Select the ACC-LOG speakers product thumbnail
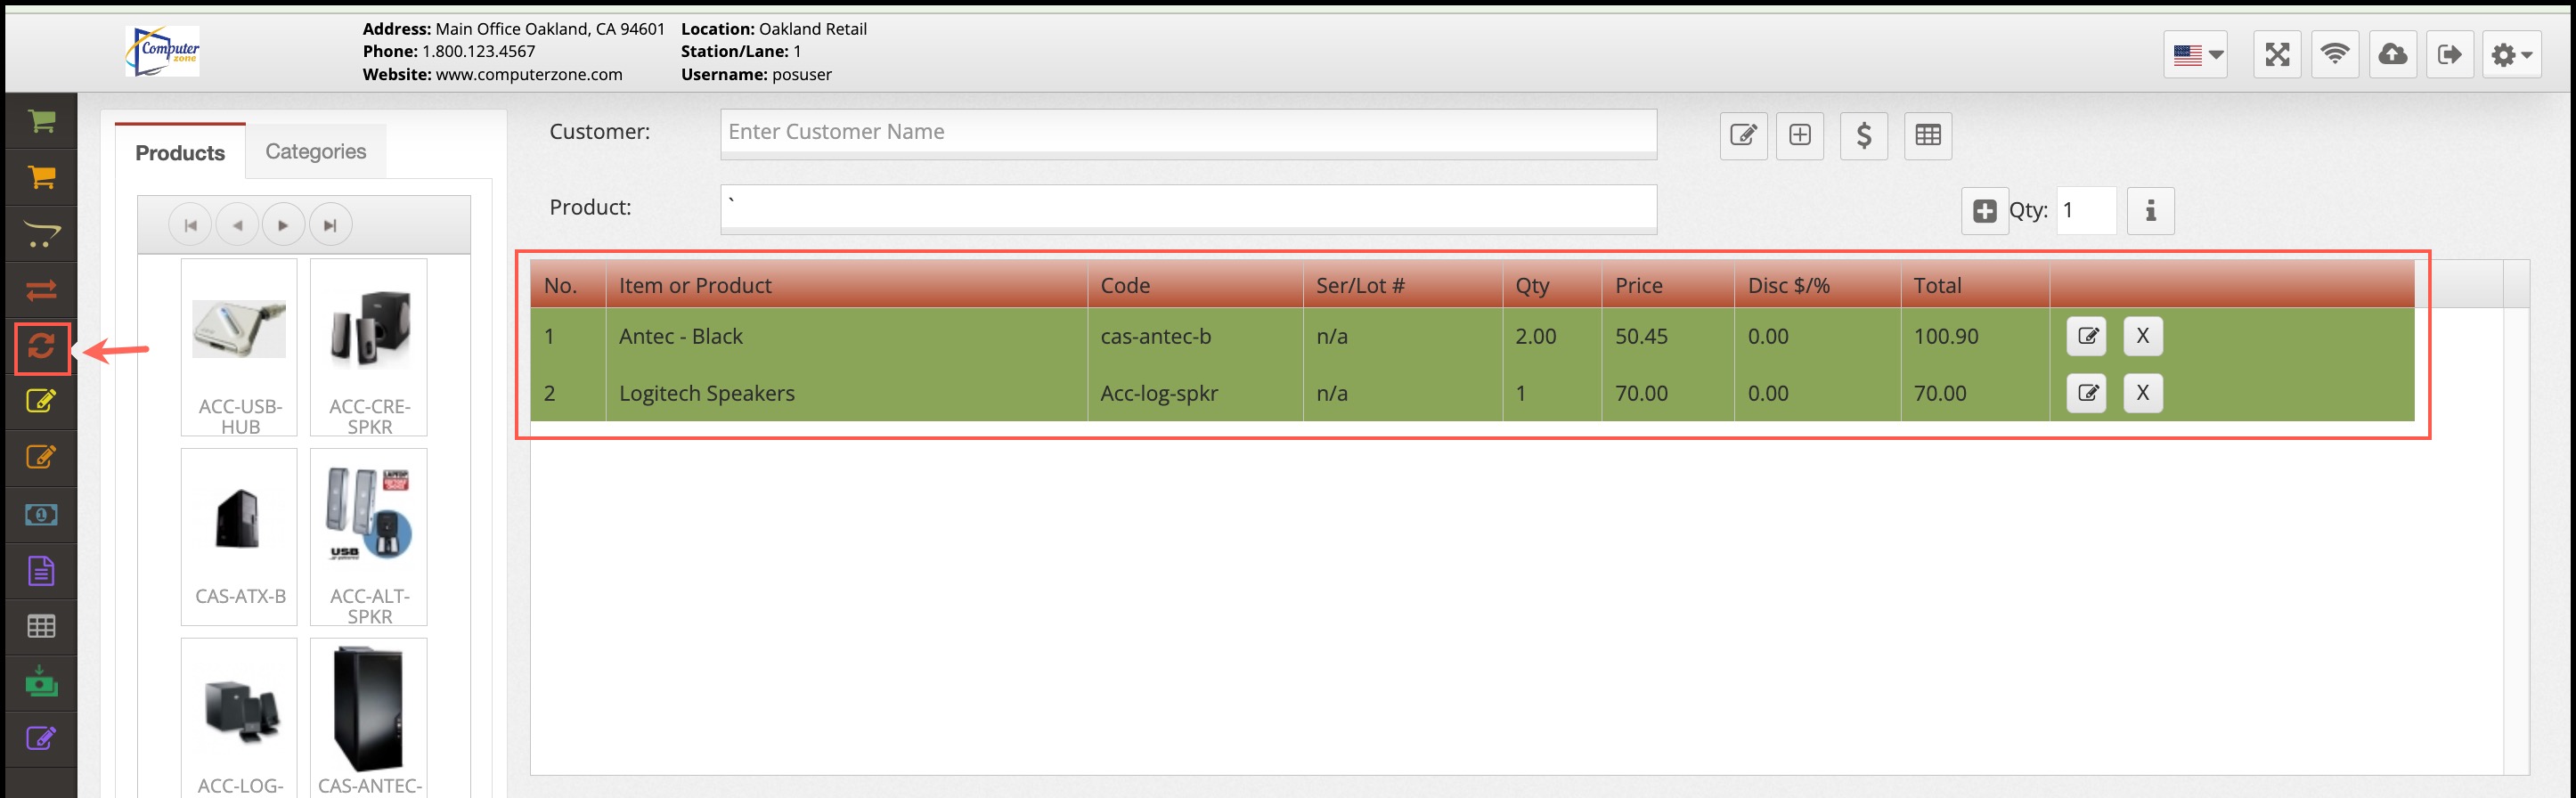The height and width of the screenshot is (798, 2576). tap(239, 718)
